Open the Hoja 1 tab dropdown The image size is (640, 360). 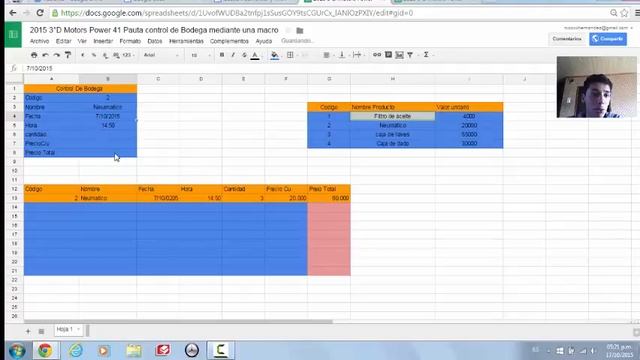point(78,329)
